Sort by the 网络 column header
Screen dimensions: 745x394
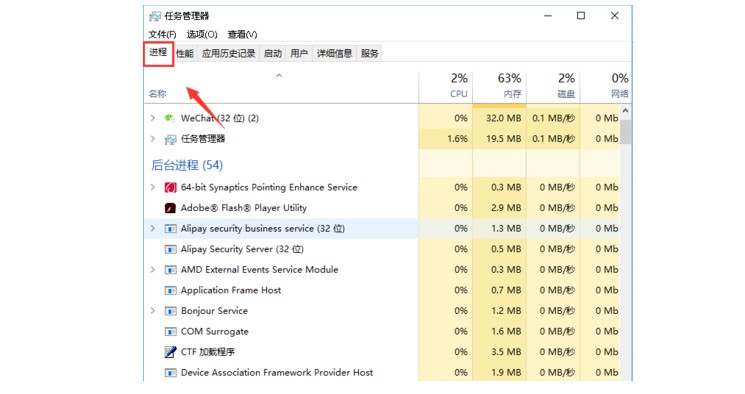pyautogui.click(x=606, y=86)
